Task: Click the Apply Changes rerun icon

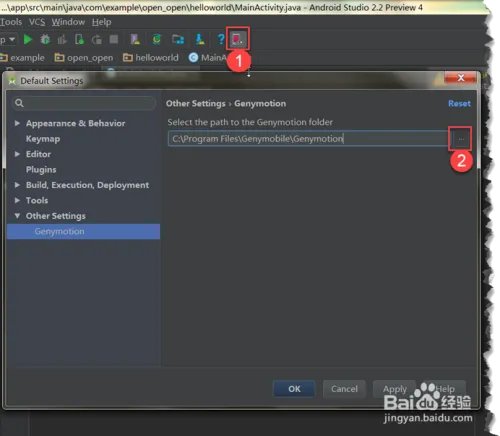Action: tap(96, 40)
